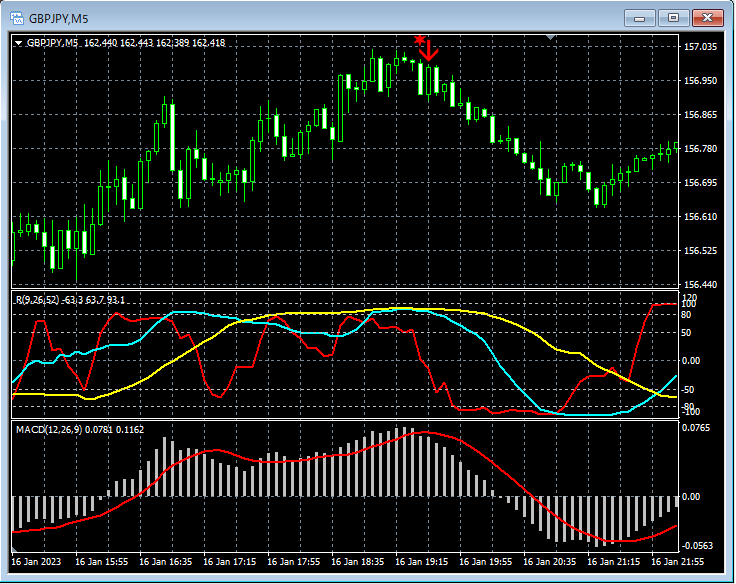Click the chart window icon in title bar
The height and width of the screenshot is (584, 736).
point(17,17)
